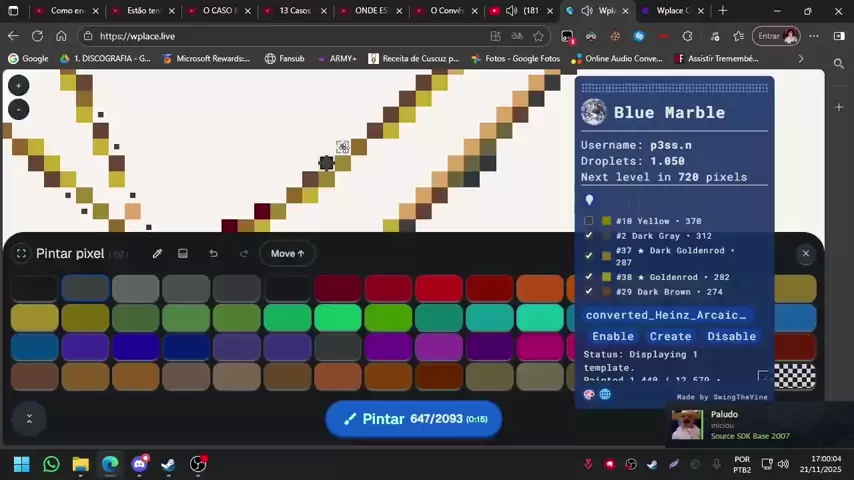Open the palette icon at Blue Marble bottom
Viewport: 854px width, 480px height.
tap(589, 394)
